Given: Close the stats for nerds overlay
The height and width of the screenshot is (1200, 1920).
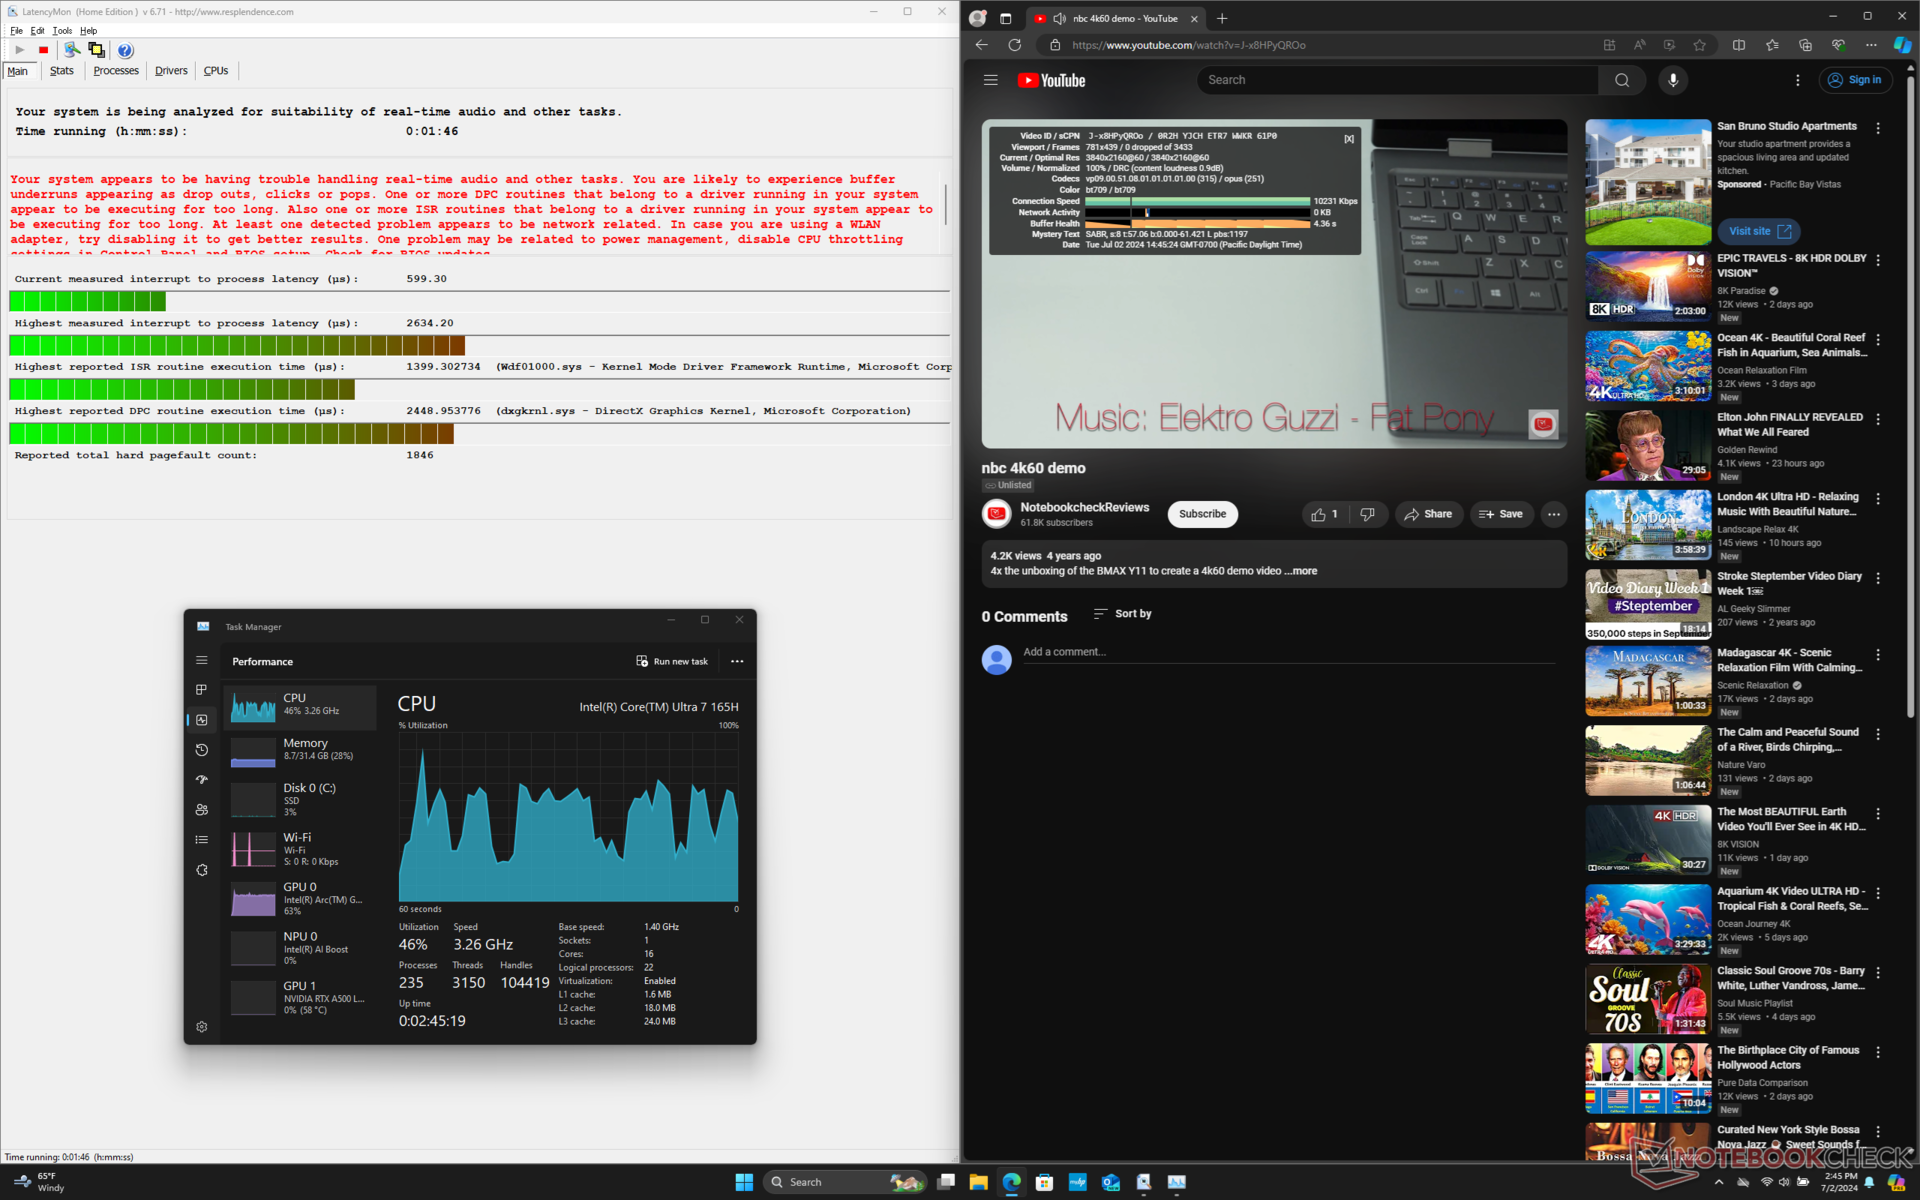Looking at the screenshot, I should [1349, 139].
